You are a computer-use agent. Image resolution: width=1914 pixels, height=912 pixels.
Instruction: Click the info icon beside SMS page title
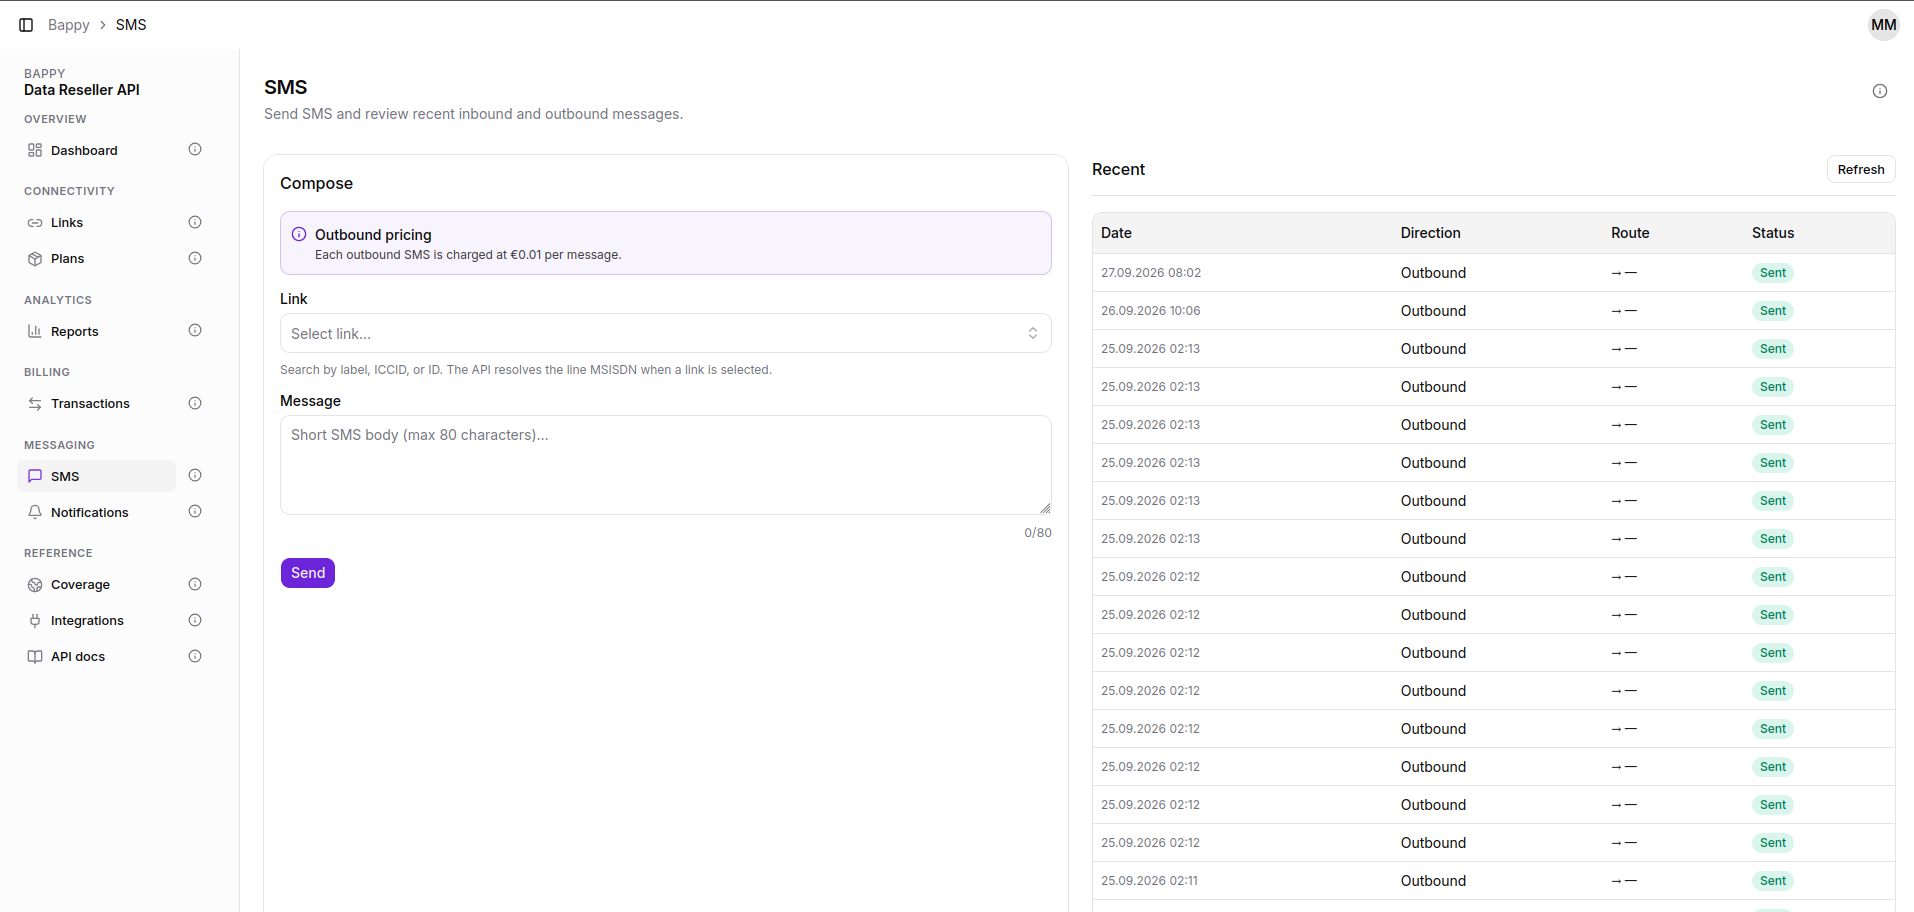(1880, 91)
